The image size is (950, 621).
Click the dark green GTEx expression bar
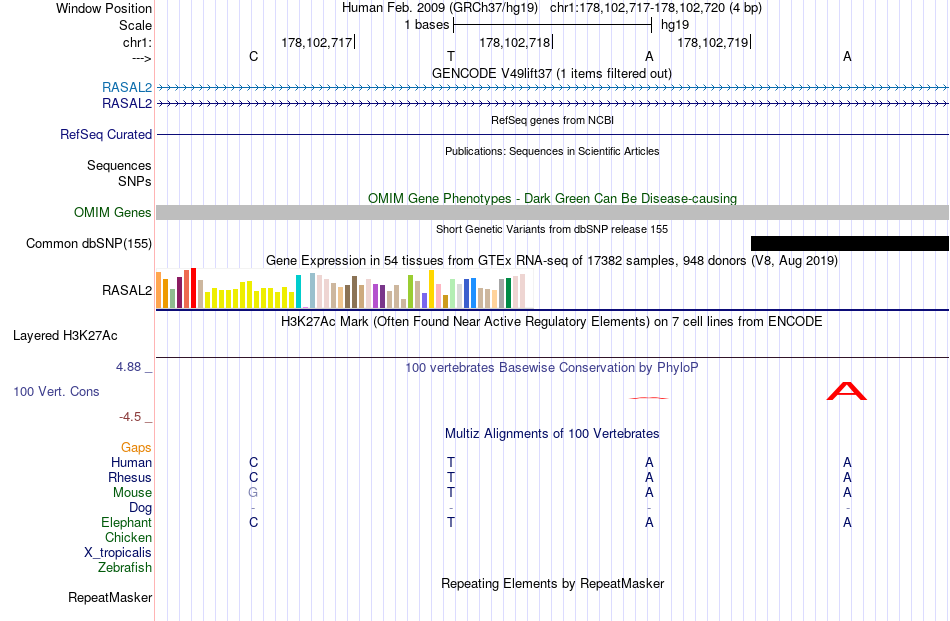click(x=508, y=293)
